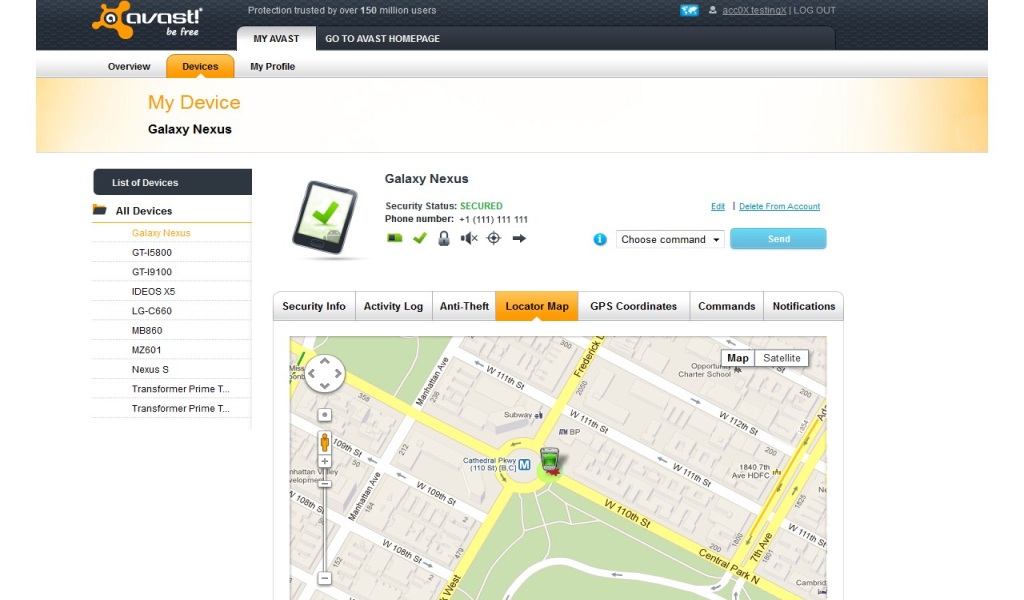1024x600 pixels.
Task: Click the Send command button
Action: 778,239
